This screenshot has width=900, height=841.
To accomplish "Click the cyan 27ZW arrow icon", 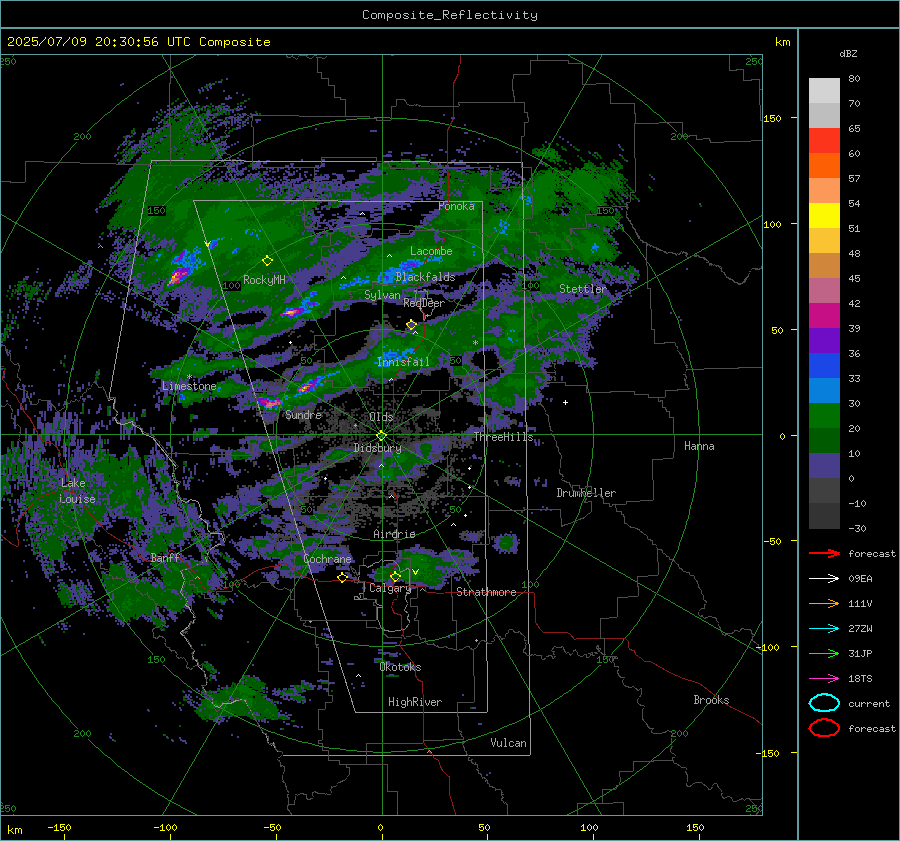I will [x=824, y=629].
